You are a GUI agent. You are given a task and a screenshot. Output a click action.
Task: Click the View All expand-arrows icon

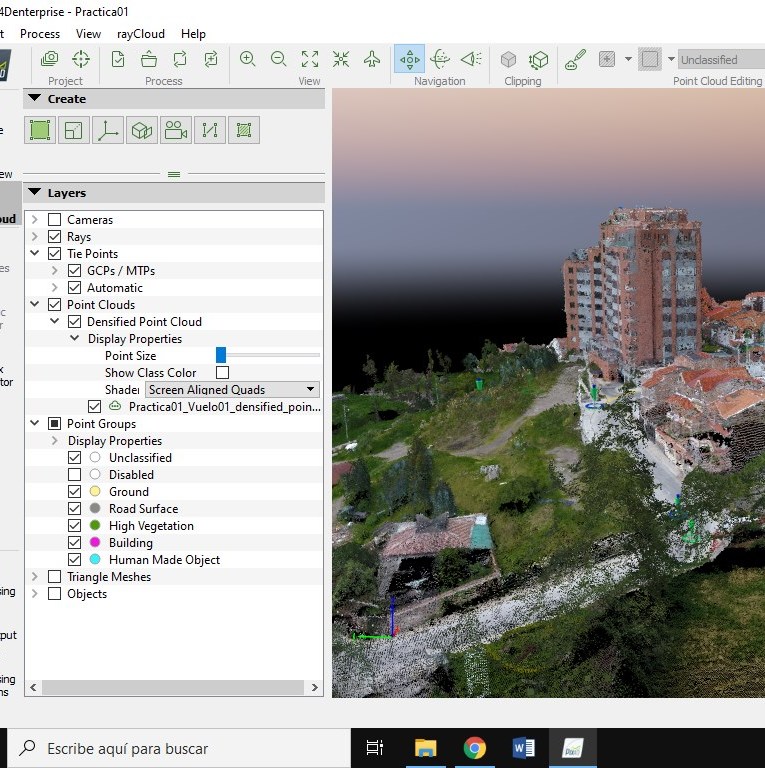coord(310,59)
